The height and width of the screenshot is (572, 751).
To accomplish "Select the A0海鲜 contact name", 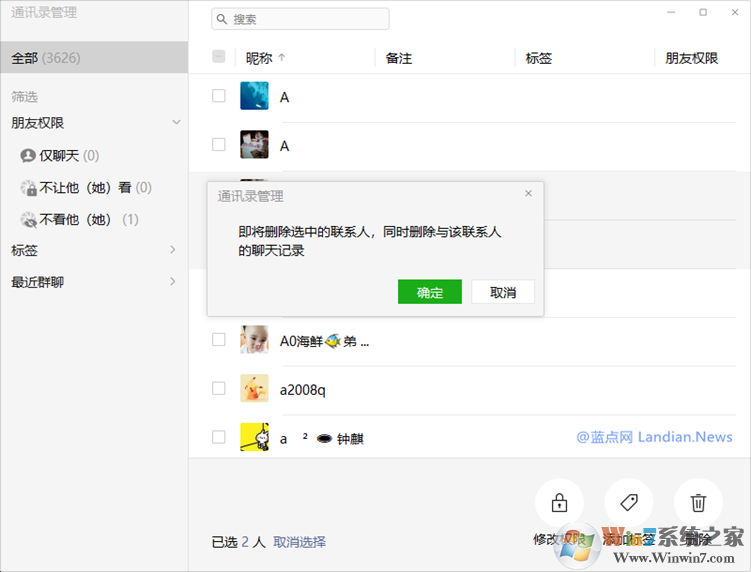I will pyautogui.click(x=325, y=341).
